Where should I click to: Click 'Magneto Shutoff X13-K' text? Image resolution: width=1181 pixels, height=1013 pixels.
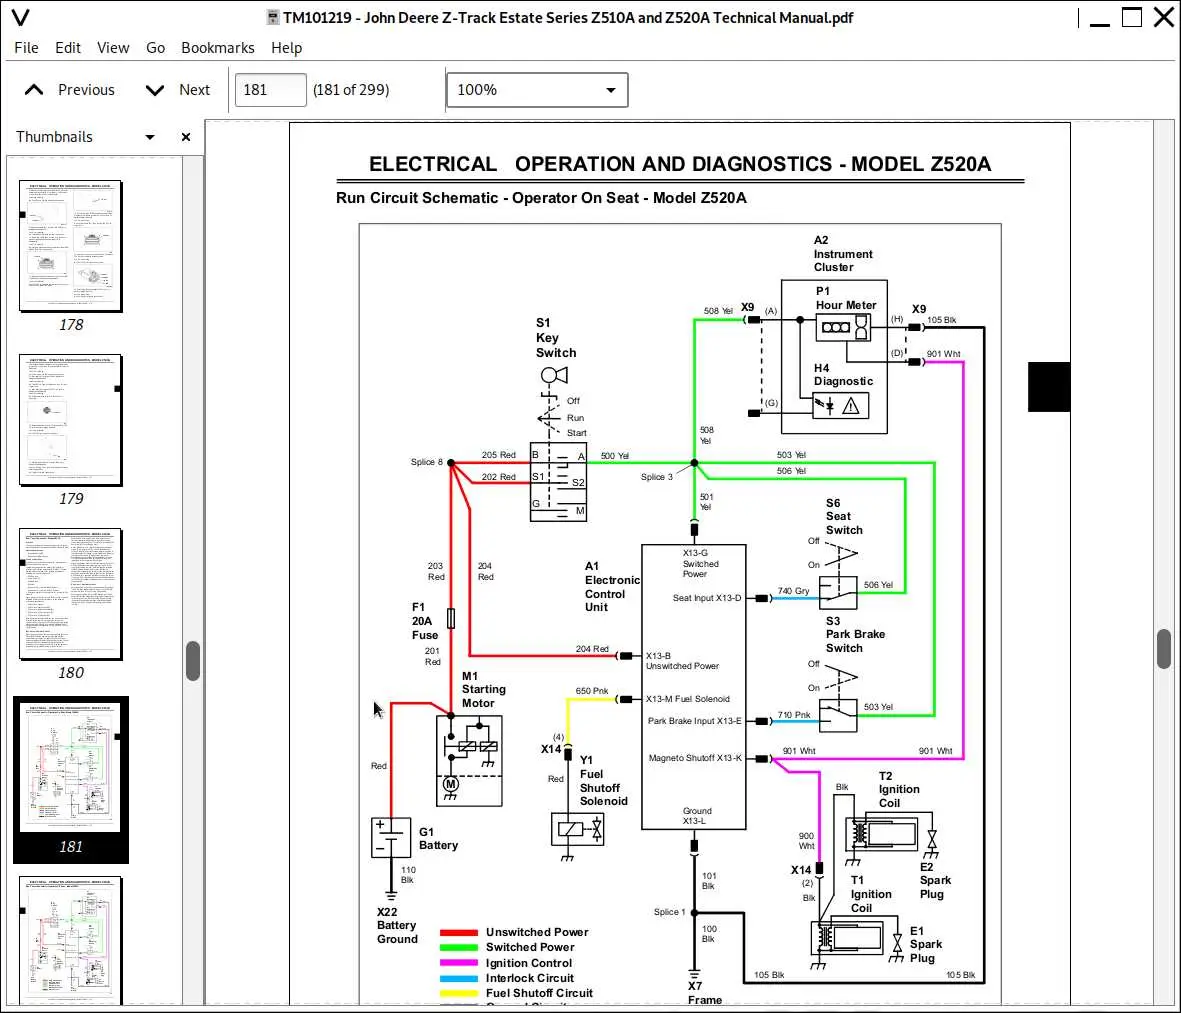click(695, 758)
